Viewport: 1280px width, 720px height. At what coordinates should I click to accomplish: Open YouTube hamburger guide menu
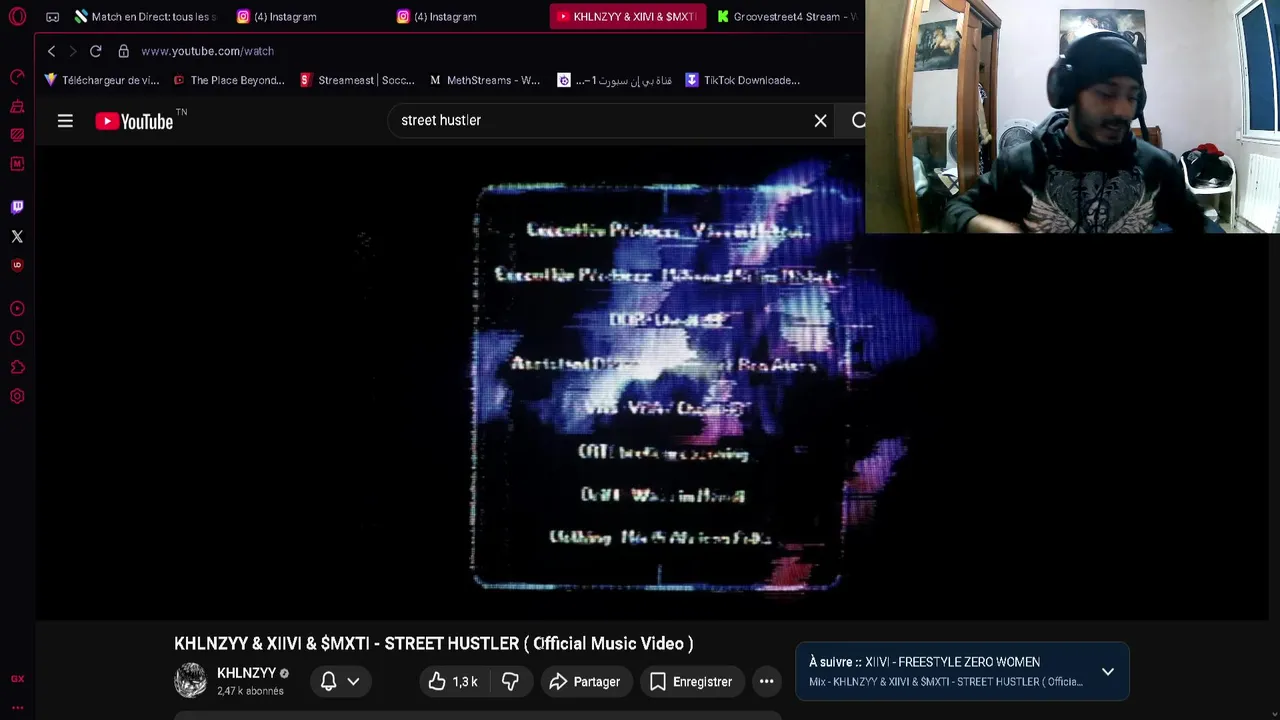(65, 121)
